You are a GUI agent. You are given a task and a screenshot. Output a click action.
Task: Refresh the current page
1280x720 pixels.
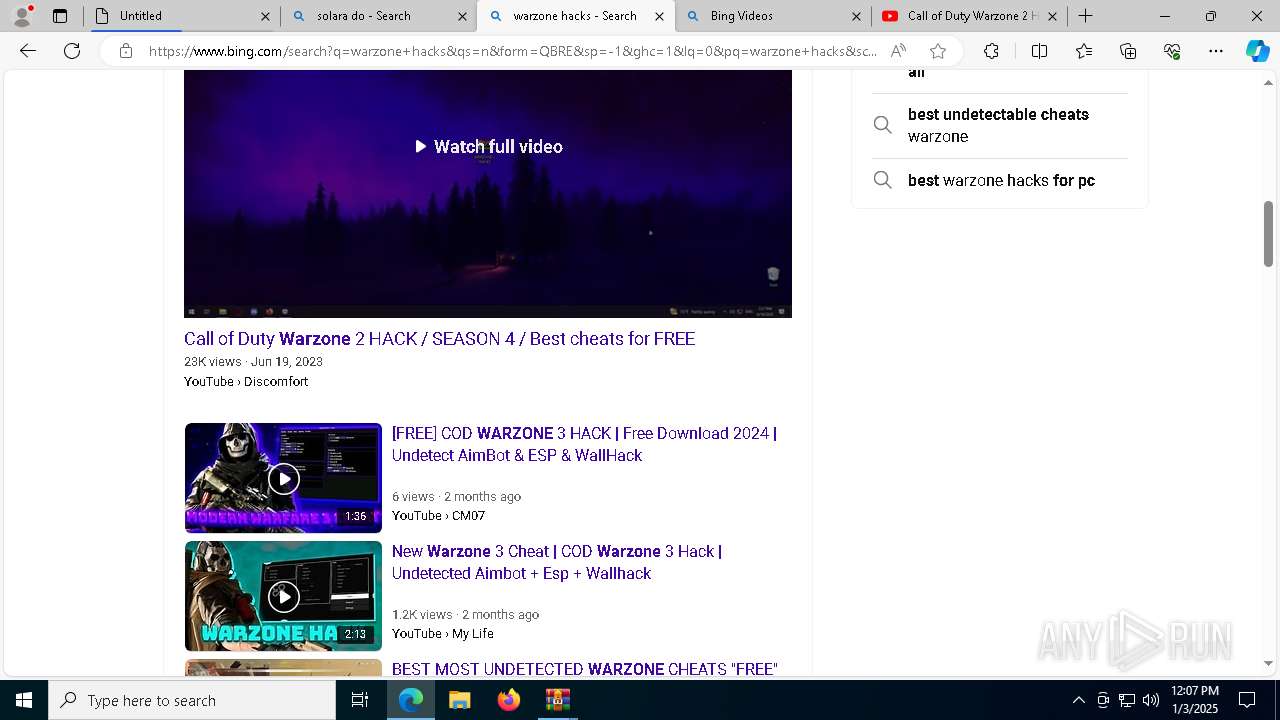point(72,51)
